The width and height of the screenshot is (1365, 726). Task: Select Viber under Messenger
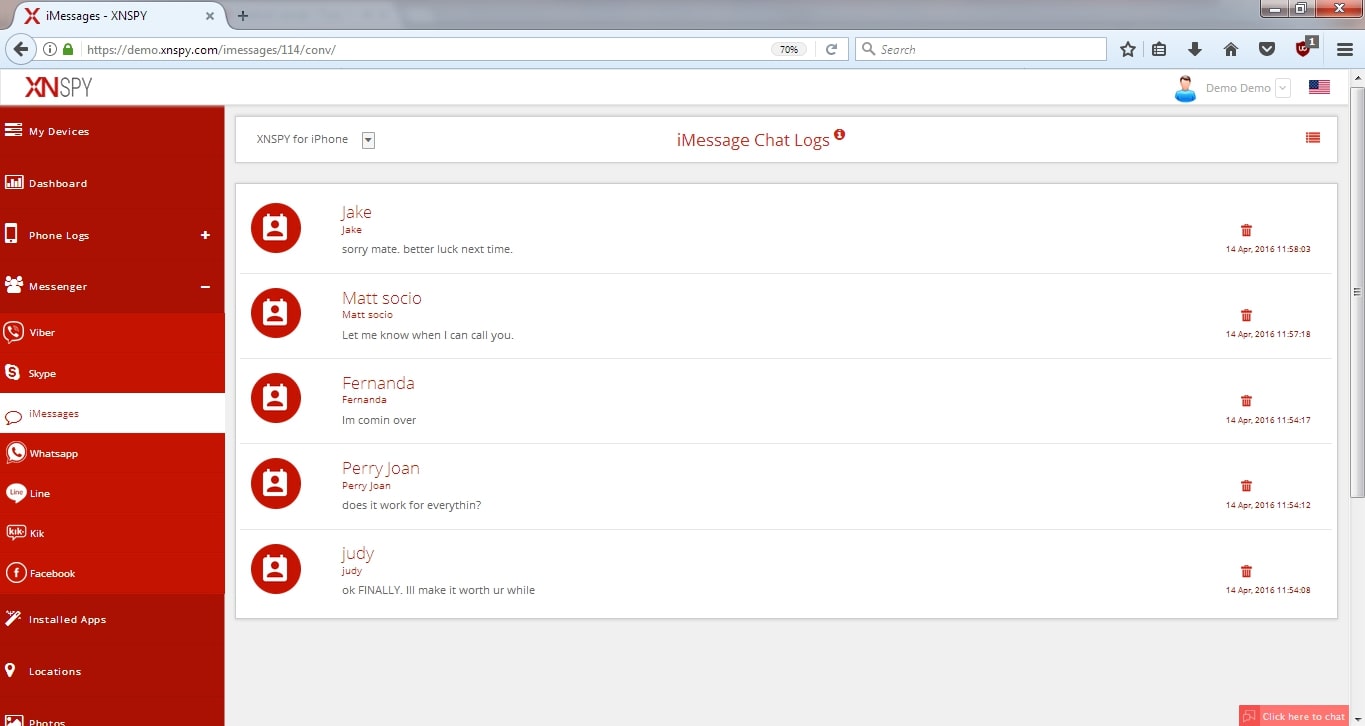point(112,332)
